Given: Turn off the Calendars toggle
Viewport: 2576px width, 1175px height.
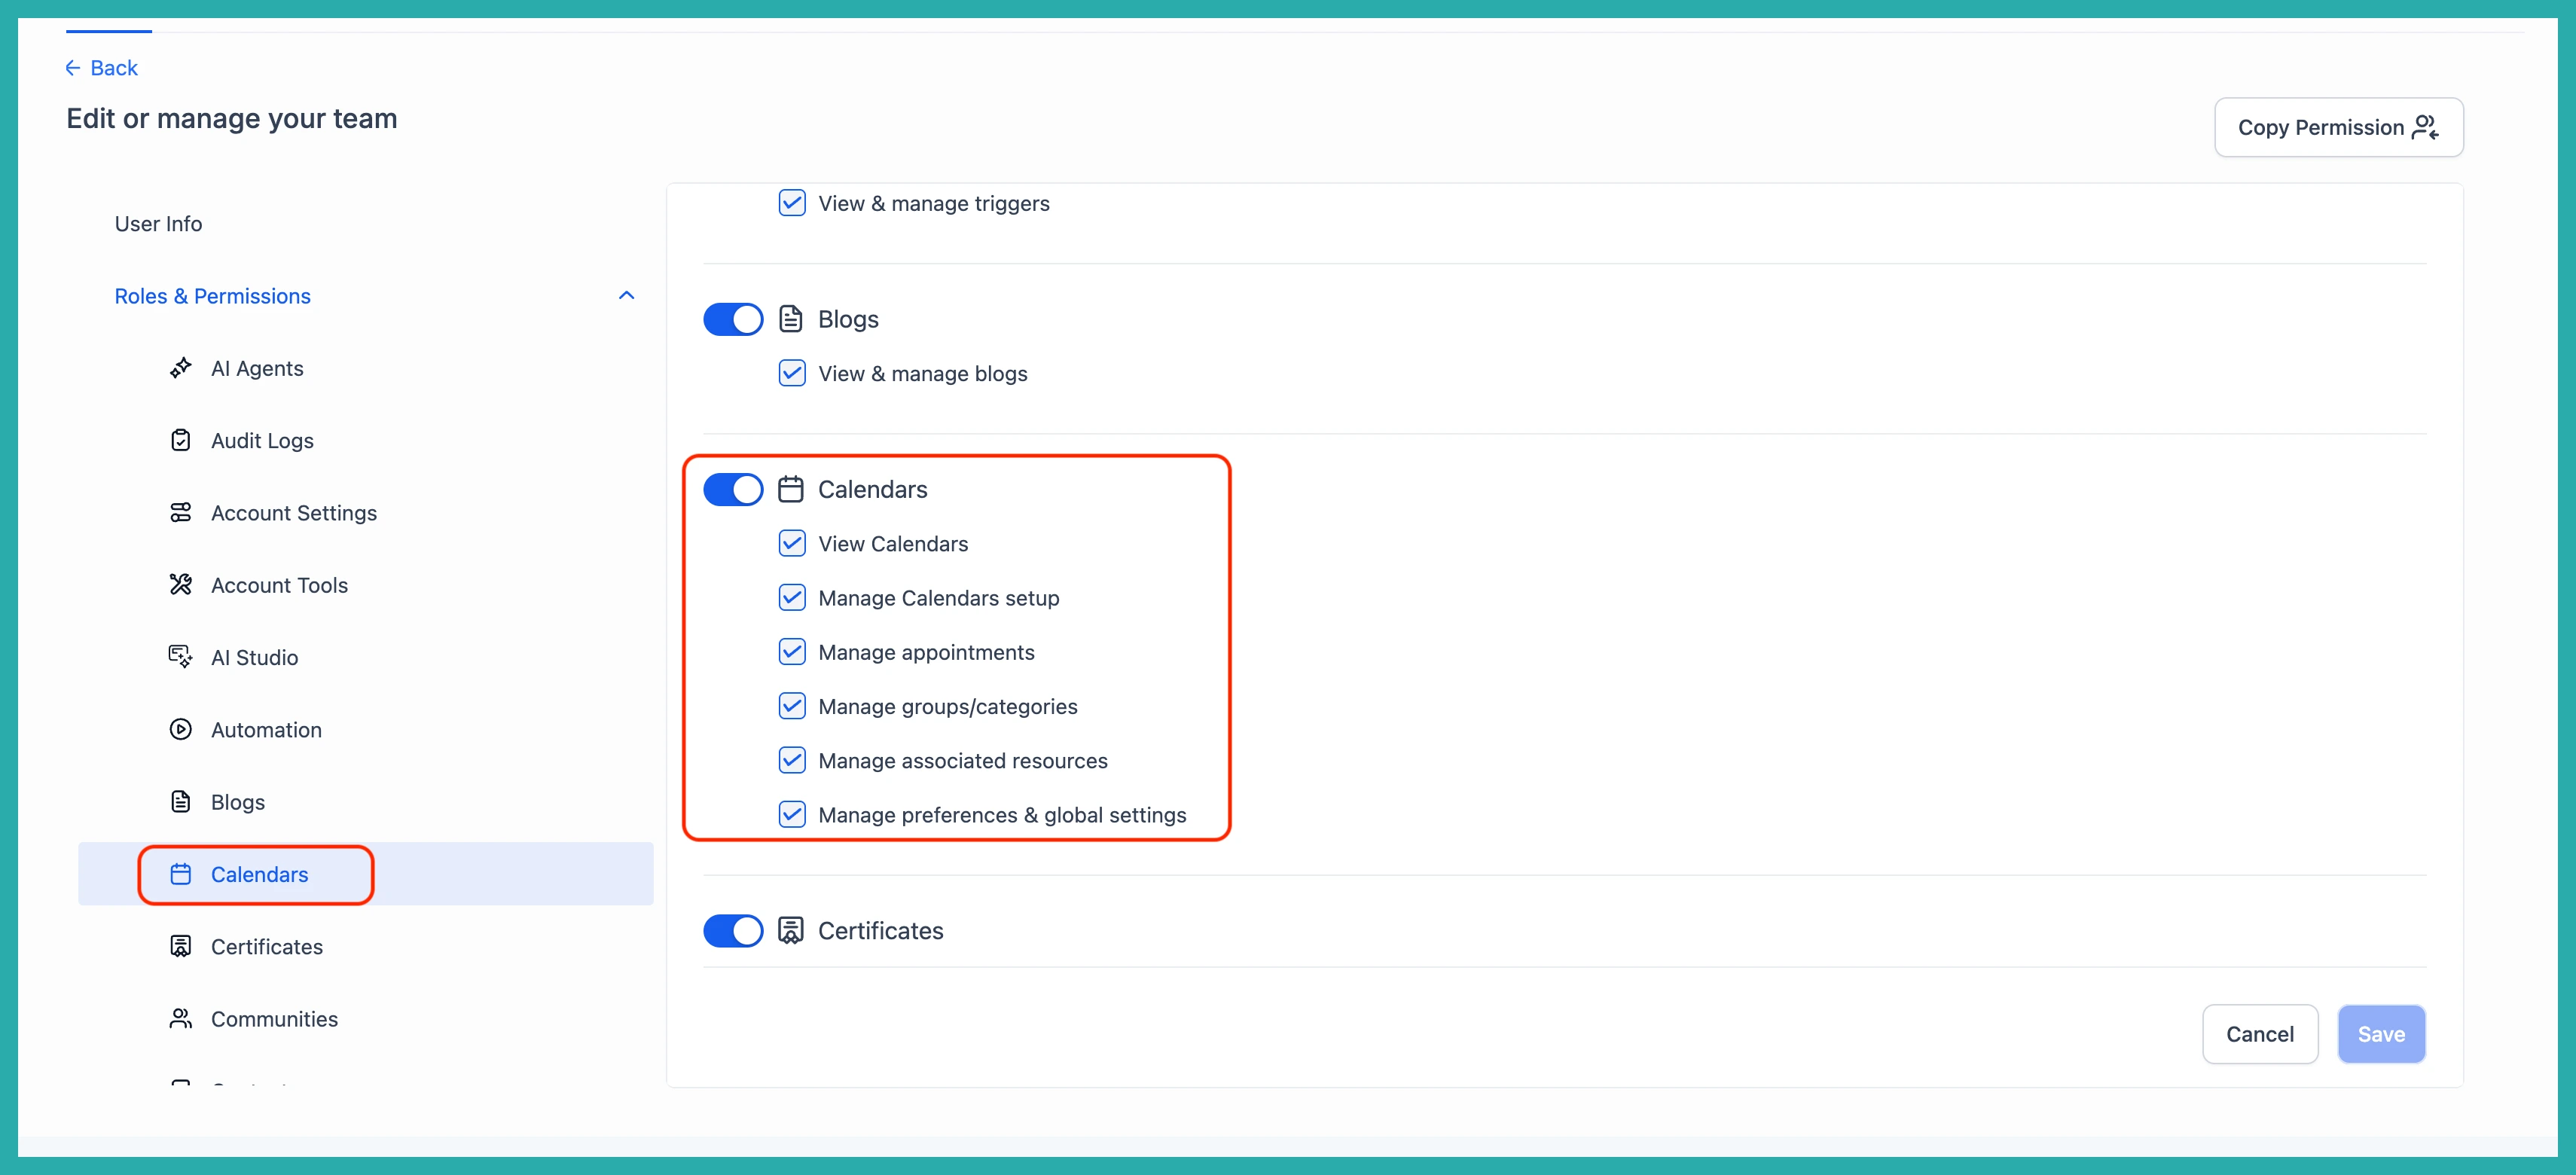Looking at the screenshot, I should pos(732,489).
